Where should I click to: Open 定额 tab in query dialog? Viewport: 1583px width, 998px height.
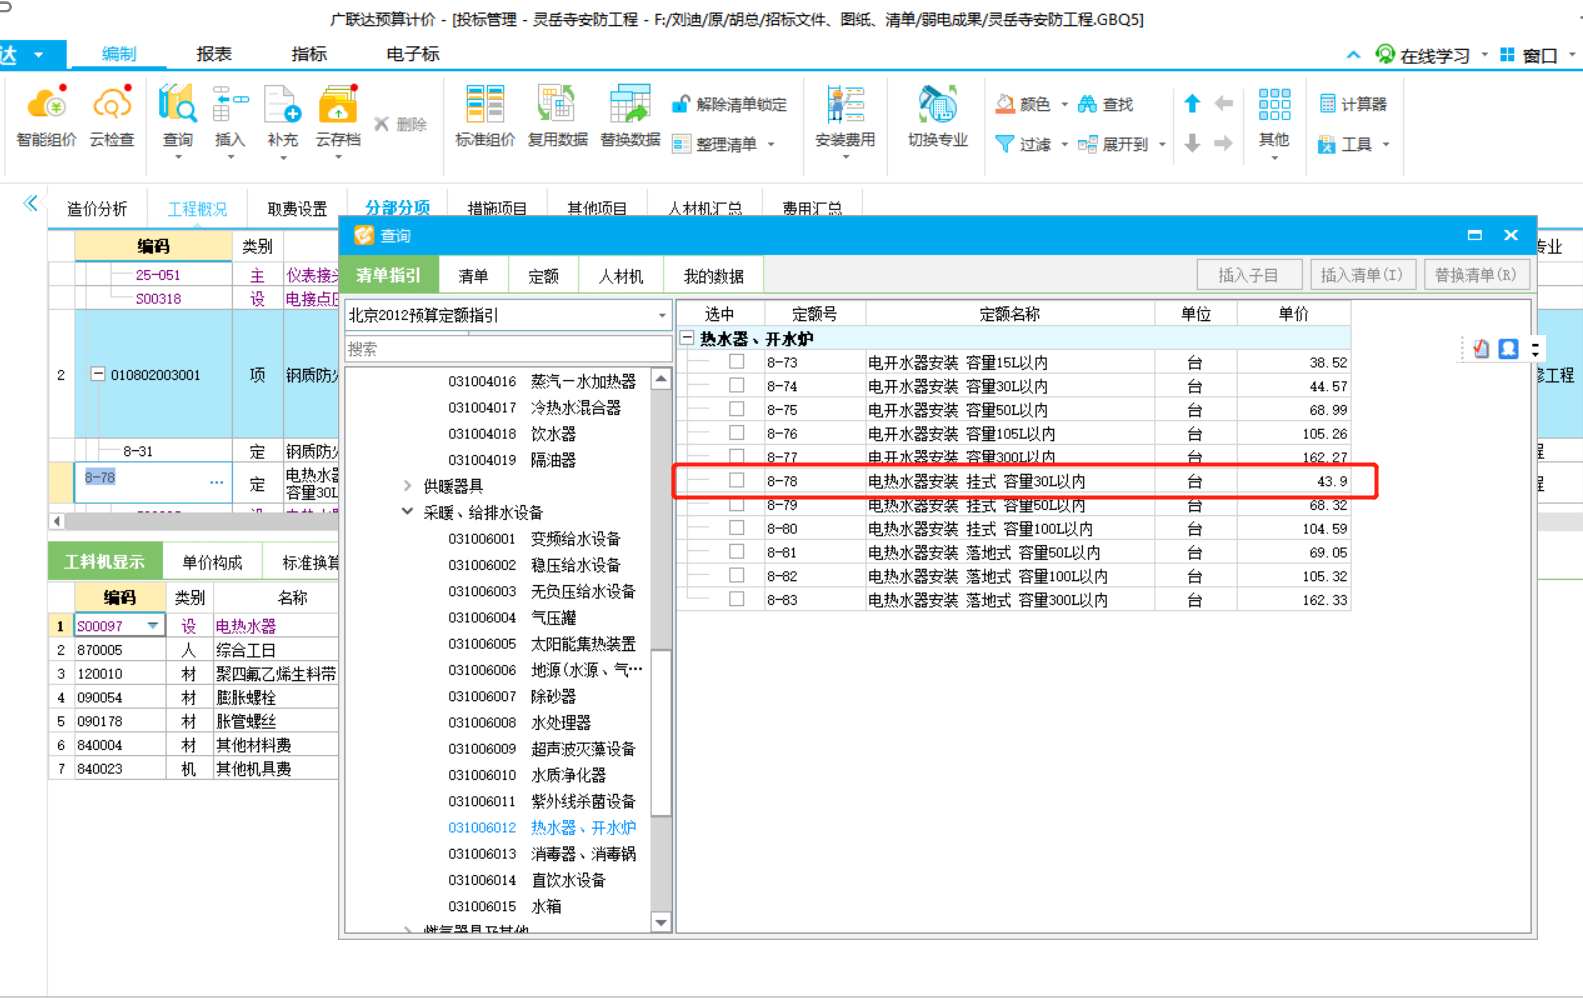pos(543,276)
